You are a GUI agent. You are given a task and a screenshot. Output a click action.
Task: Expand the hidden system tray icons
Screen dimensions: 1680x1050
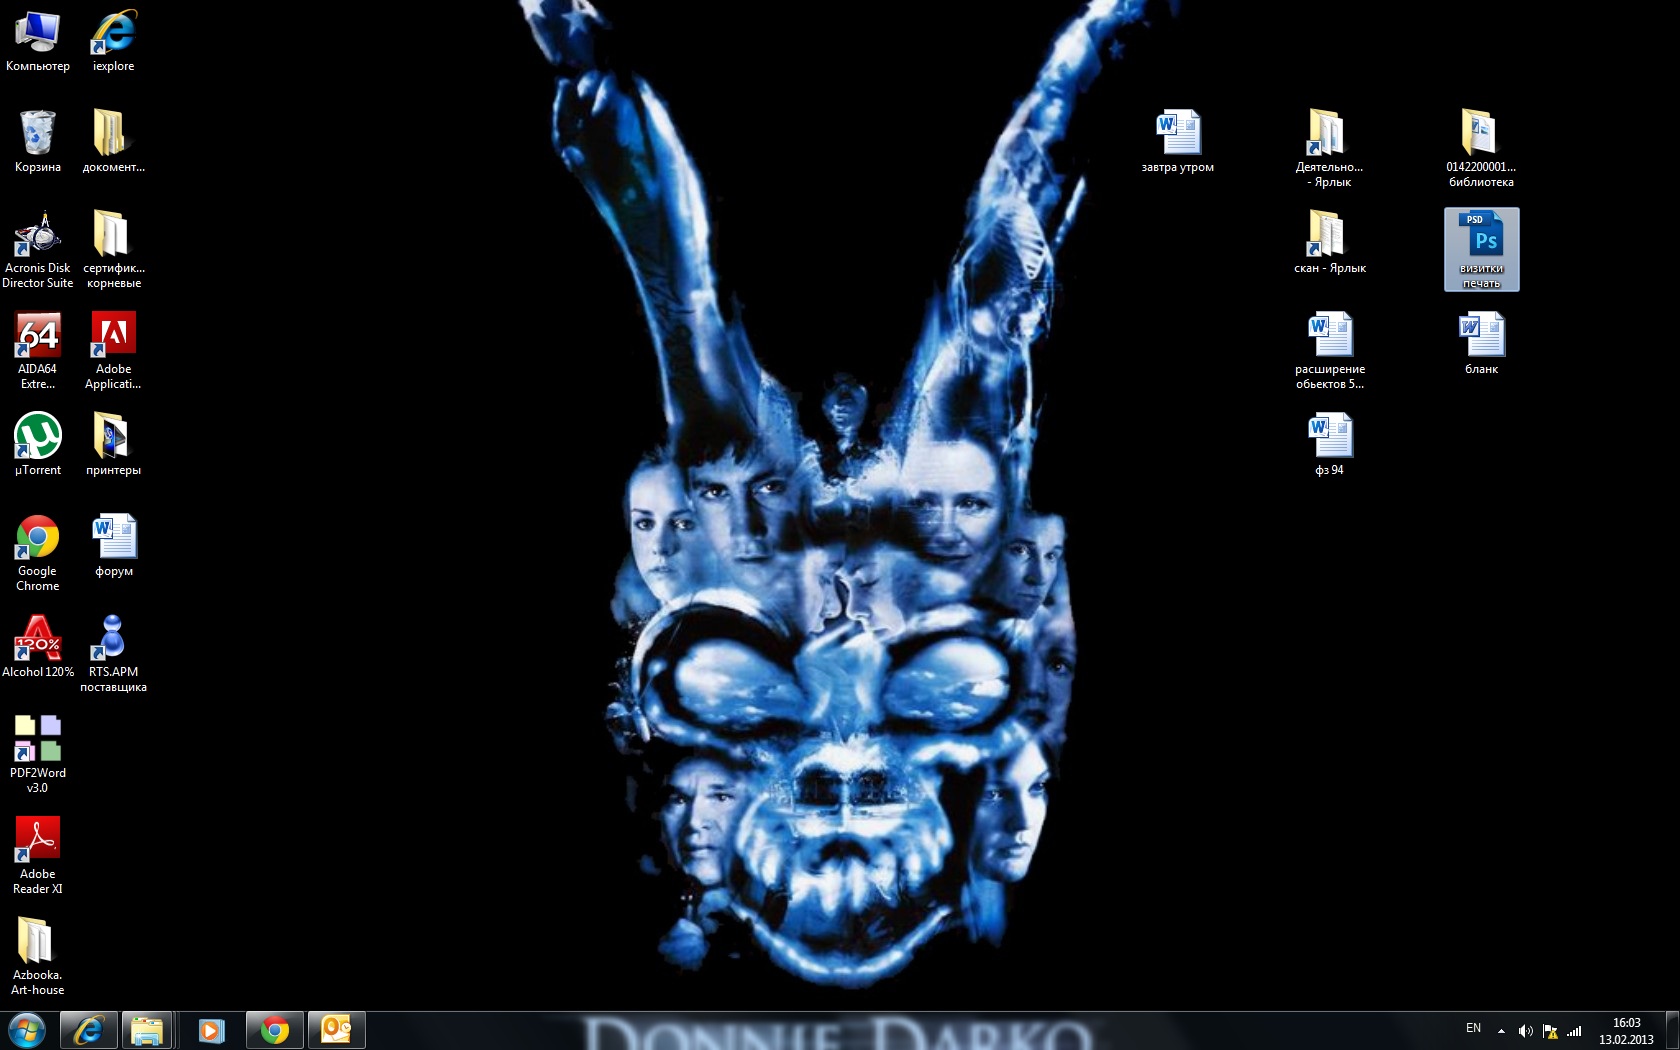tap(1501, 1031)
